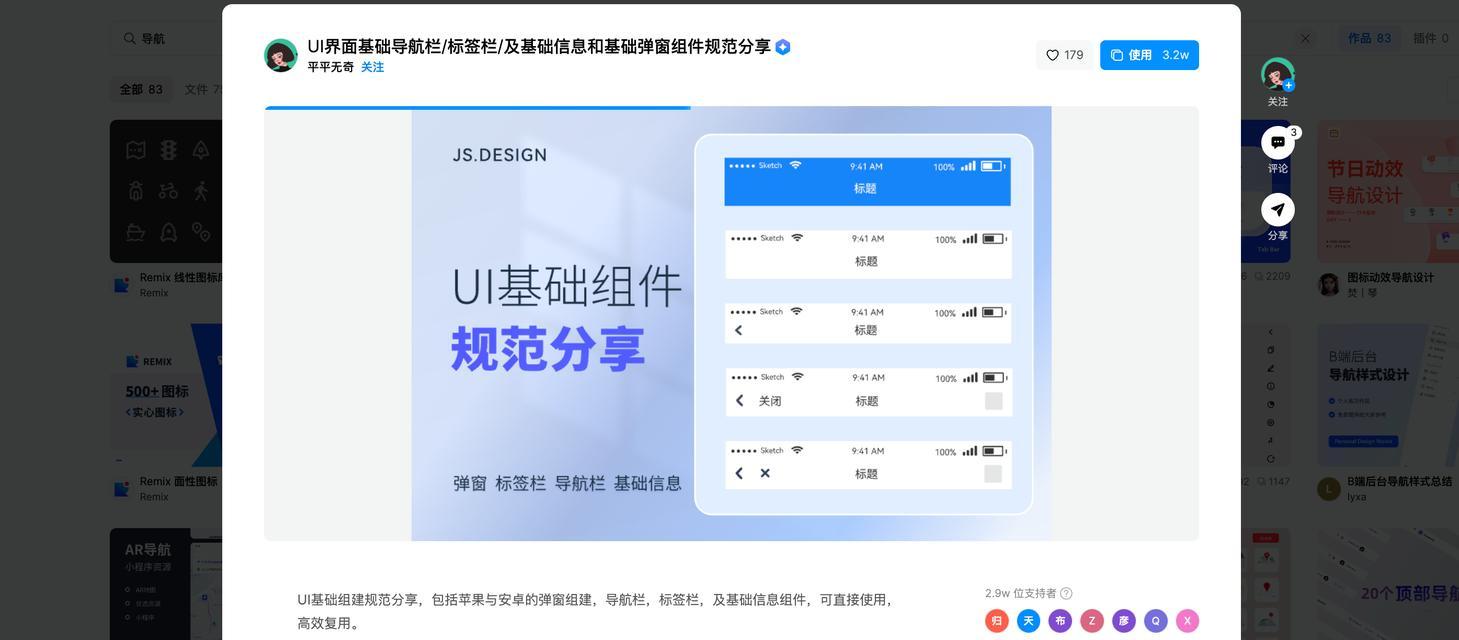
Task: Open 图标动效导航设计 title link
Action: pyautogui.click(x=1390, y=277)
